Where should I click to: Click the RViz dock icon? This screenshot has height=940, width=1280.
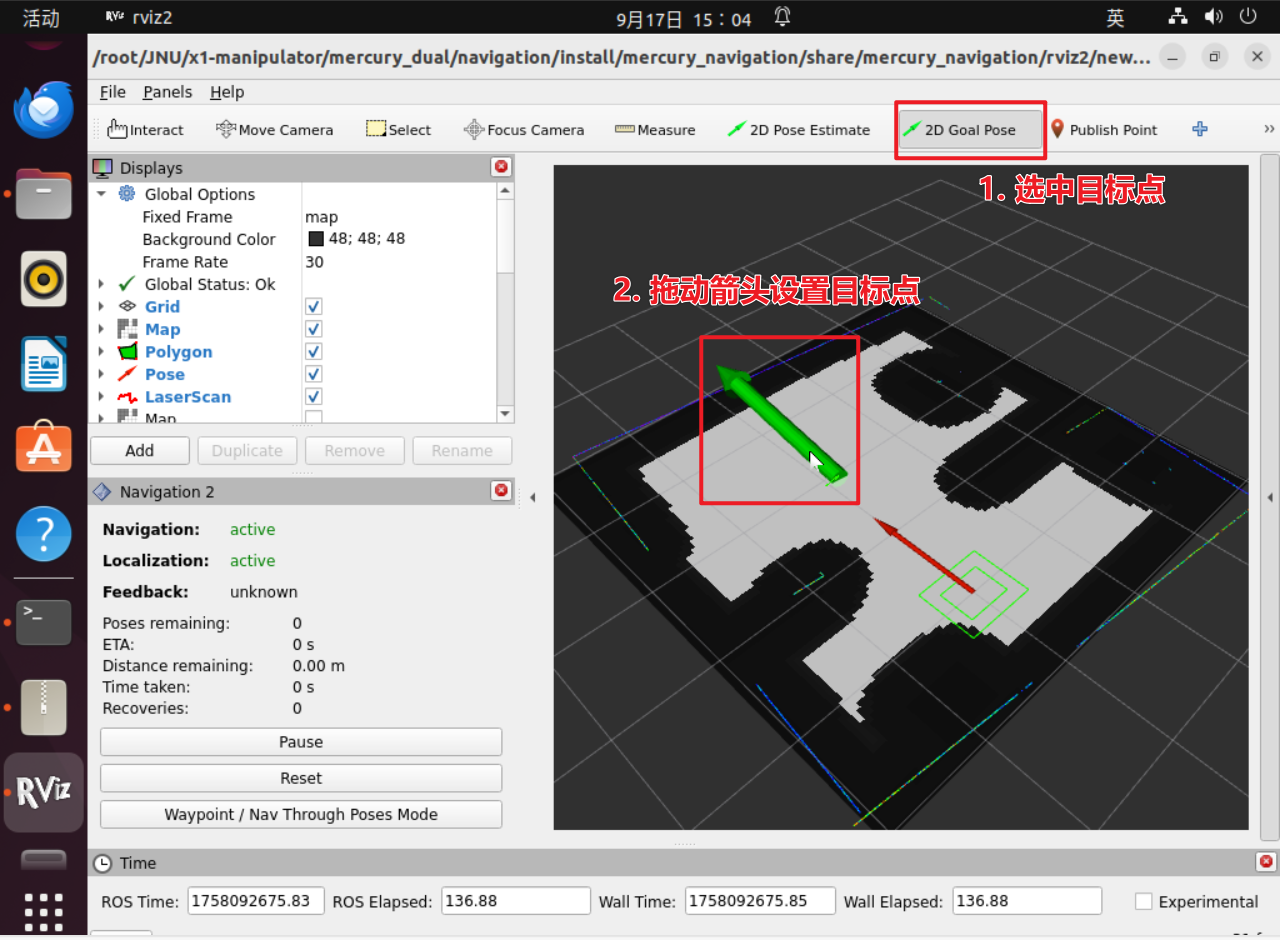point(44,792)
